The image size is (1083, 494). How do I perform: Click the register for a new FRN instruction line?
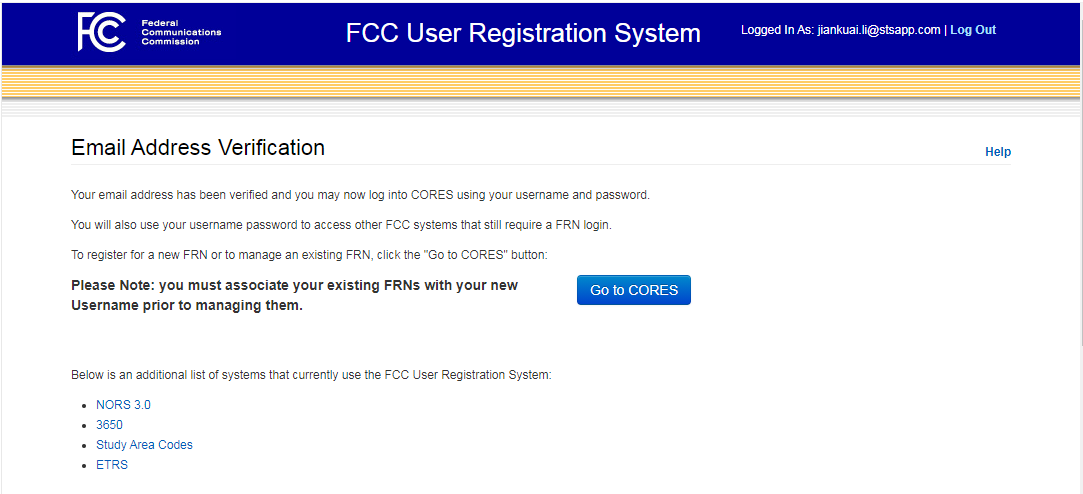[x=309, y=254]
